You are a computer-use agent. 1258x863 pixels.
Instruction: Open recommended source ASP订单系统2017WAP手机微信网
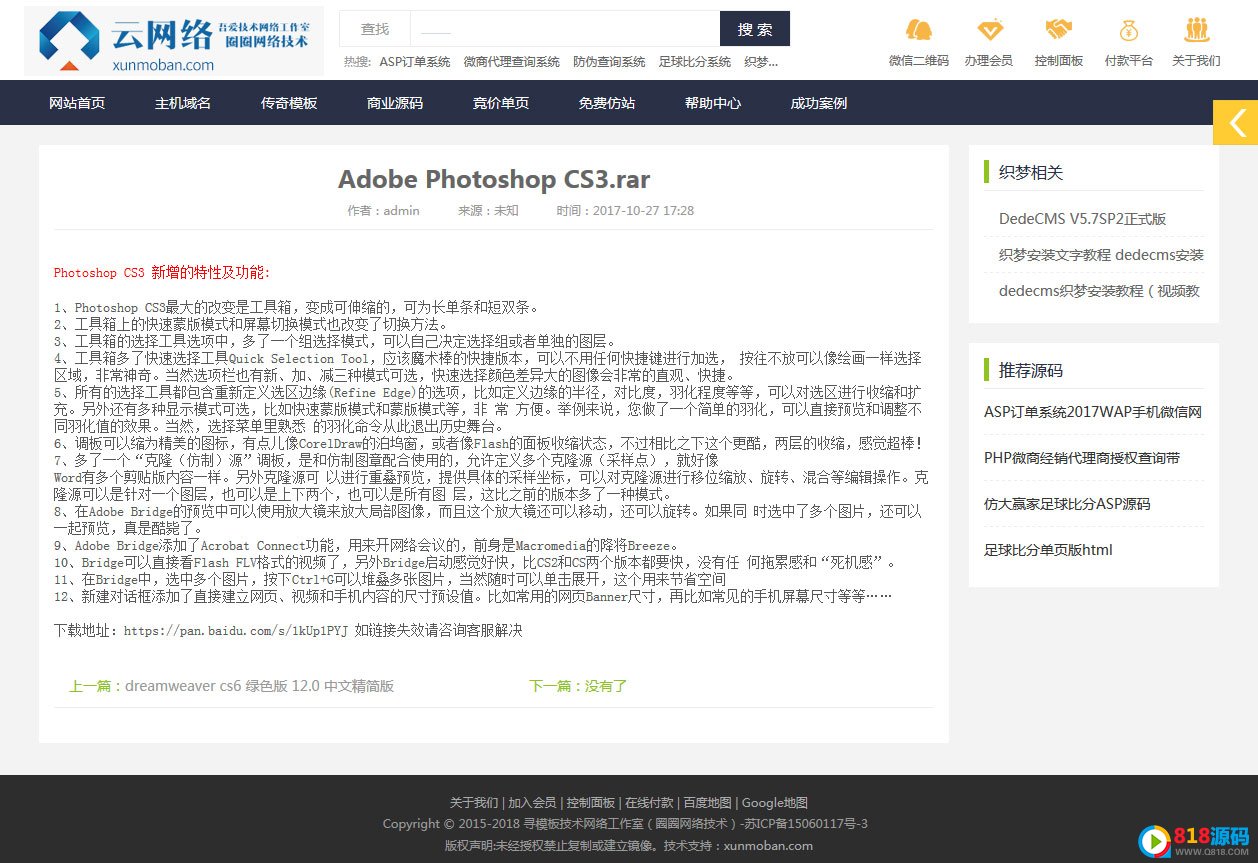(x=1093, y=412)
